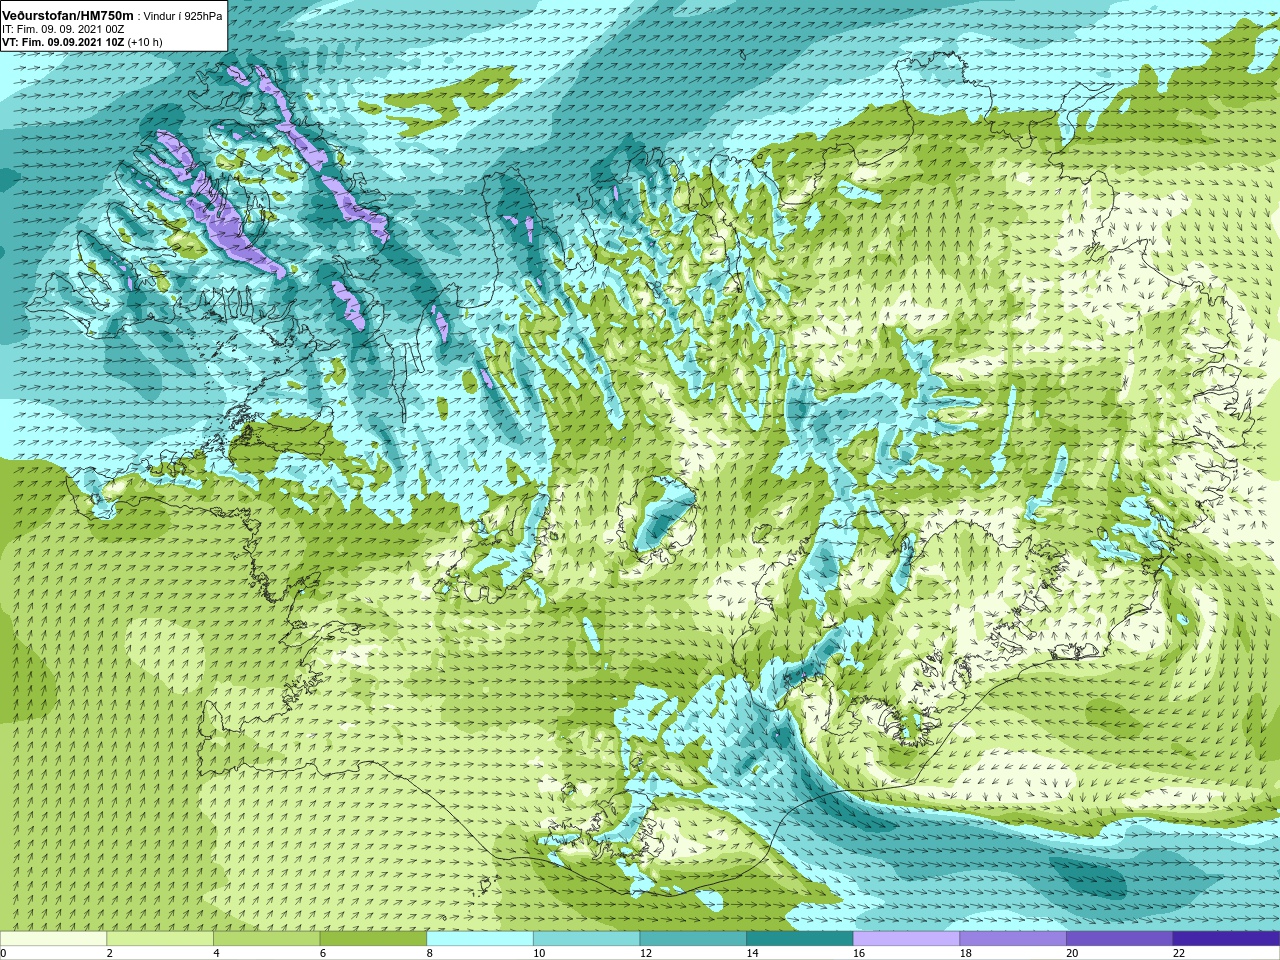Click the 'IT: Fim. 09. 09. 2021 00Z' line

click(x=63, y=30)
